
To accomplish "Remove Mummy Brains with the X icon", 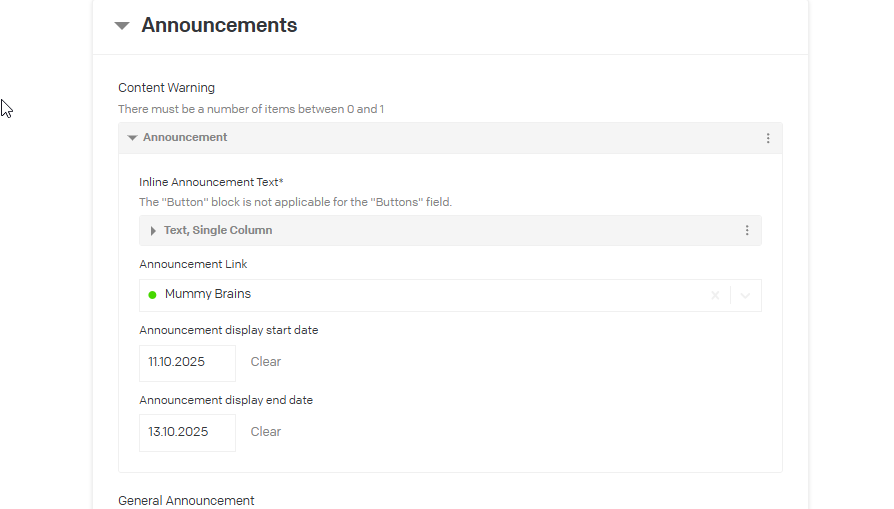I will point(715,295).
